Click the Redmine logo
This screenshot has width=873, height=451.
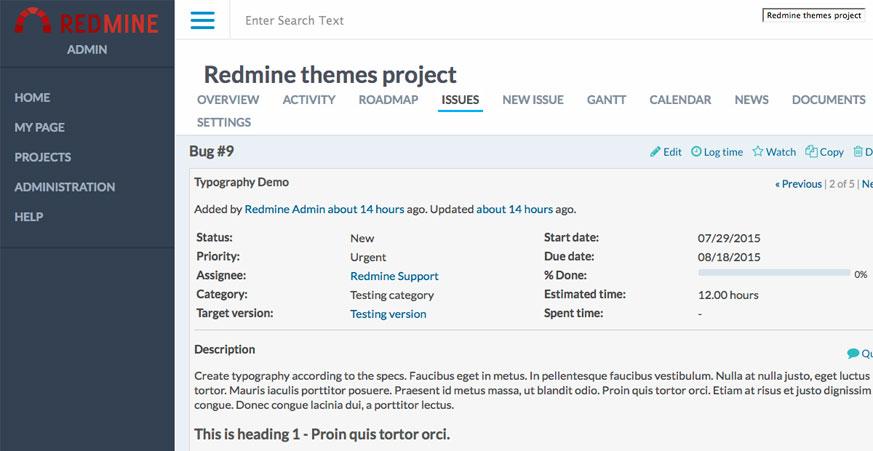[x=87, y=21]
